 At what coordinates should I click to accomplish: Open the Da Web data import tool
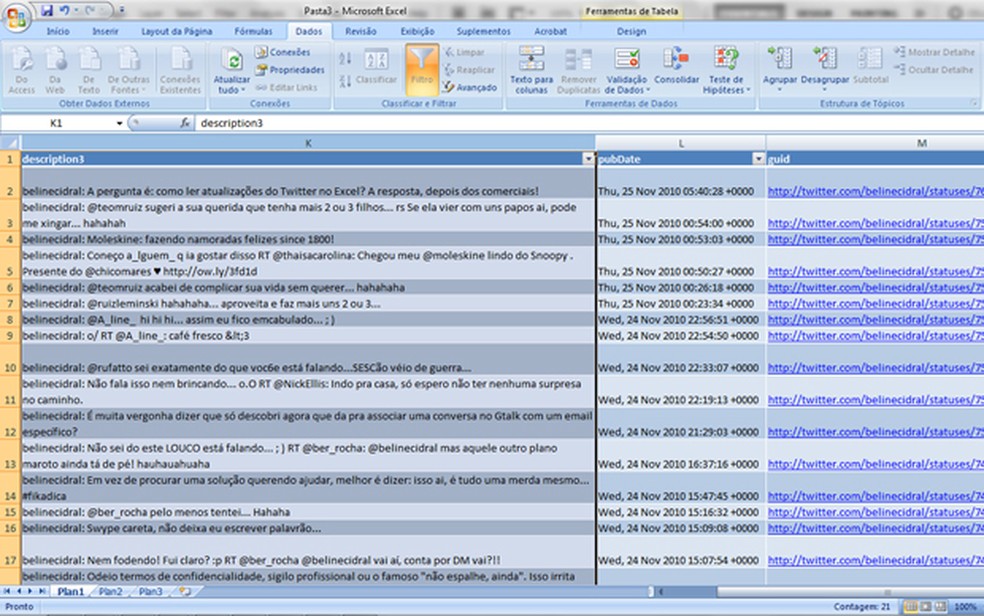pos(56,70)
